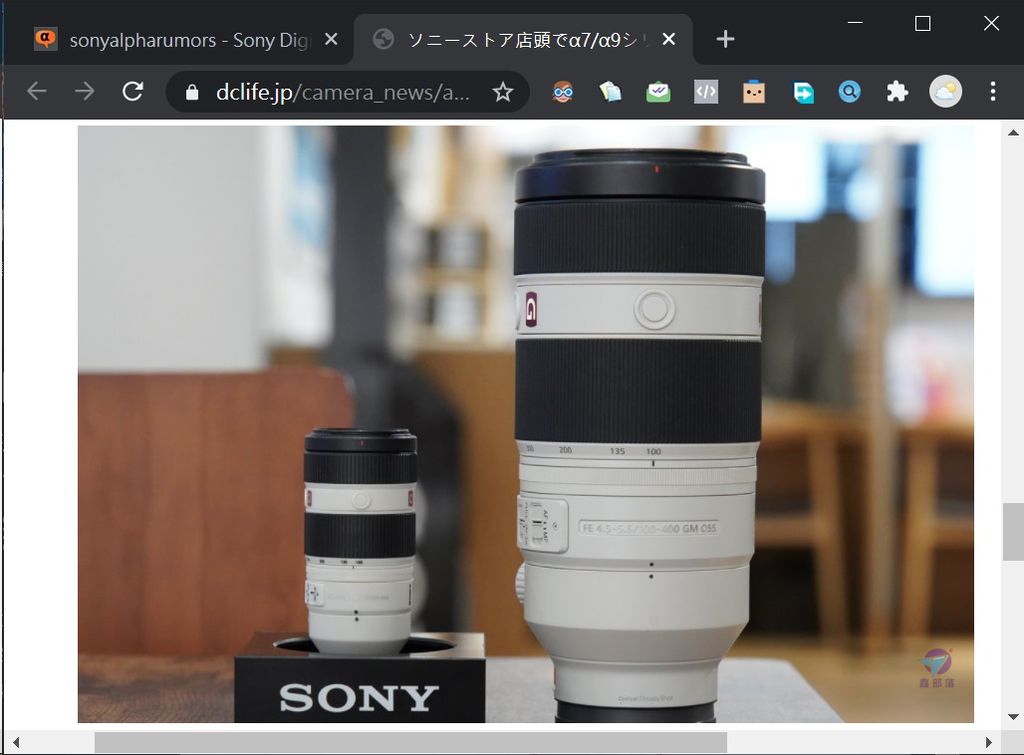Open a new browser tab

(725, 39)
